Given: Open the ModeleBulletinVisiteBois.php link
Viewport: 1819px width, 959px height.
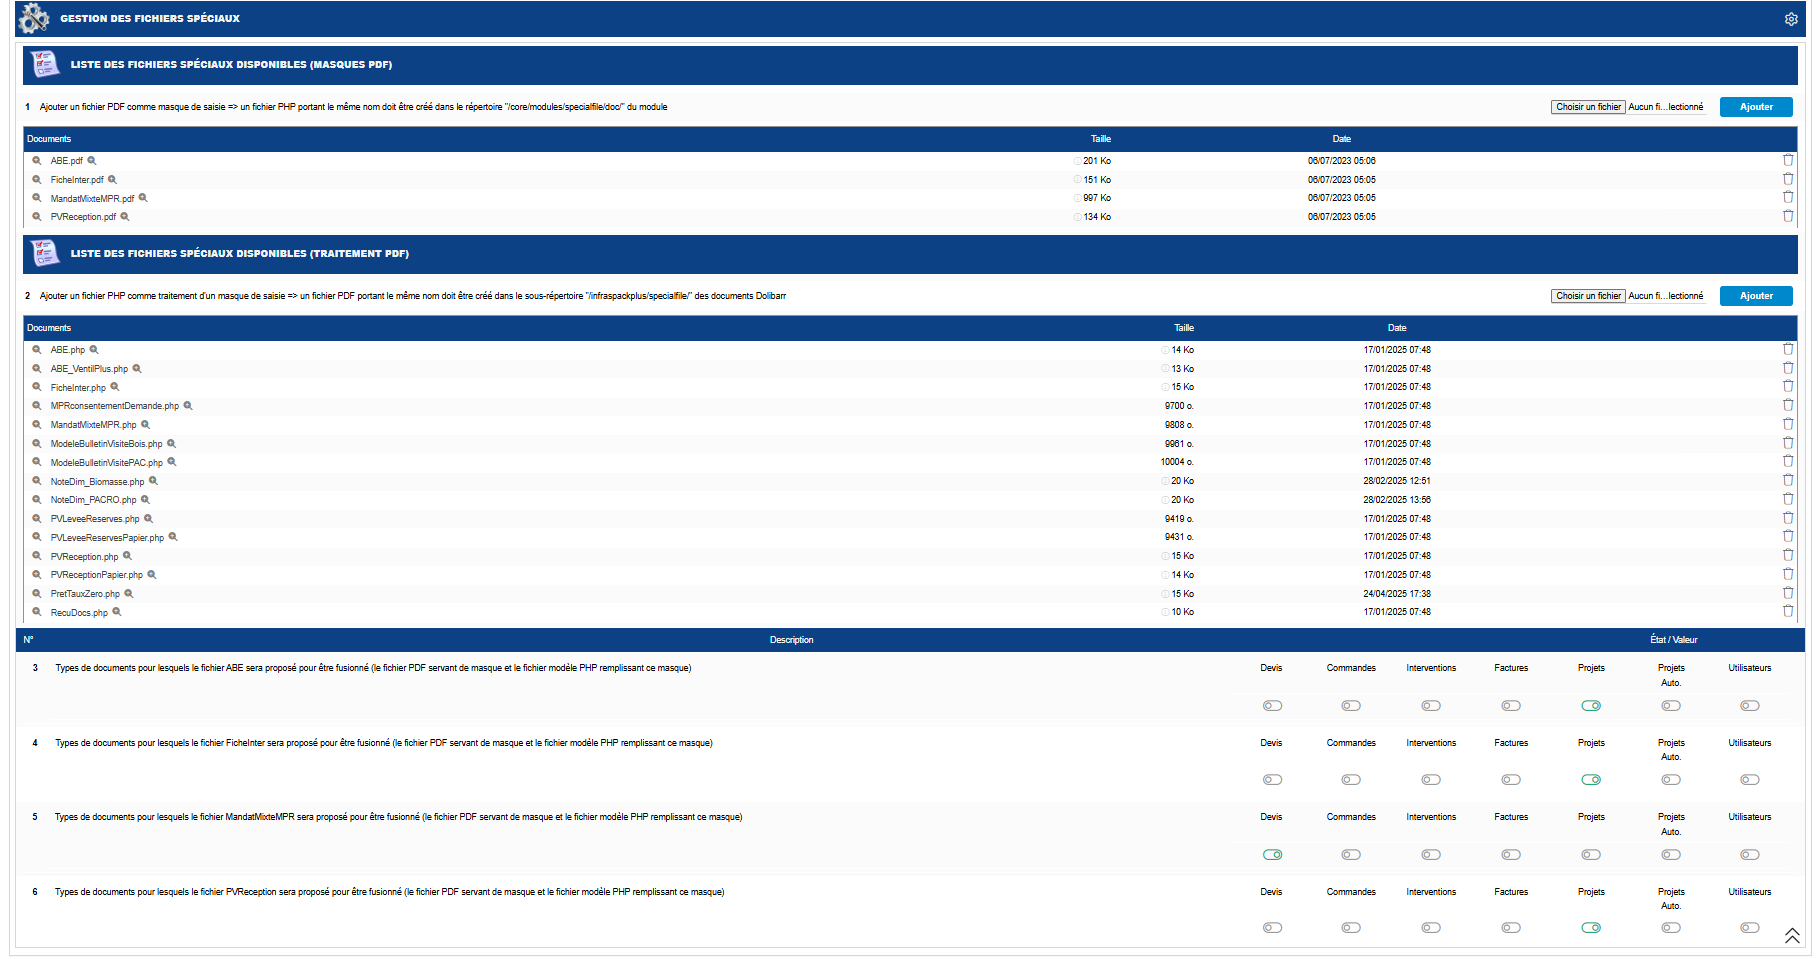Looking at the screenshot, I should pos(106,444).
